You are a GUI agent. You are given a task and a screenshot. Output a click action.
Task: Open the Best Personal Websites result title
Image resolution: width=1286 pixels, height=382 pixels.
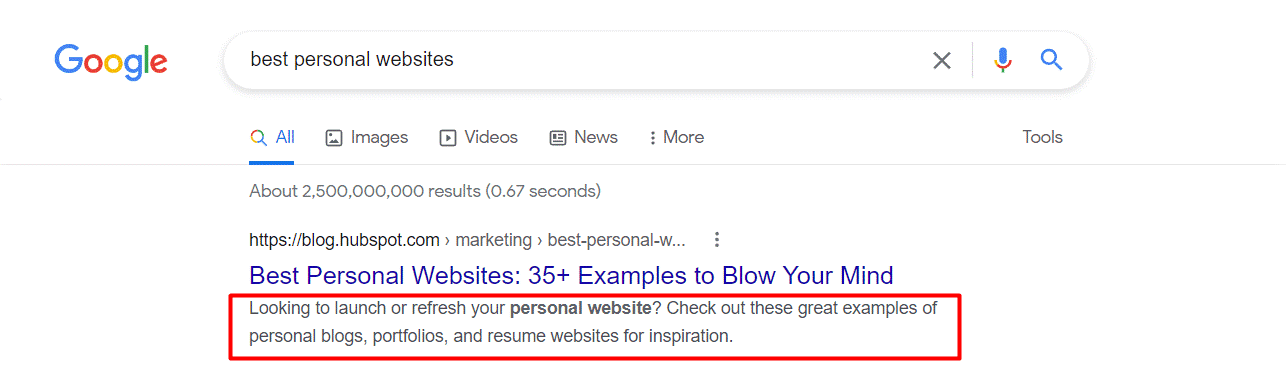pyautogui.click(x=571, y=275)
